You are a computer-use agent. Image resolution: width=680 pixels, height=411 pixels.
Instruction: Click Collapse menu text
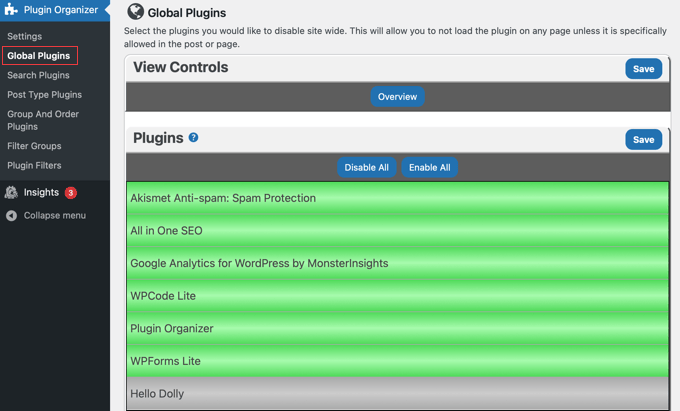pos(55,215)
